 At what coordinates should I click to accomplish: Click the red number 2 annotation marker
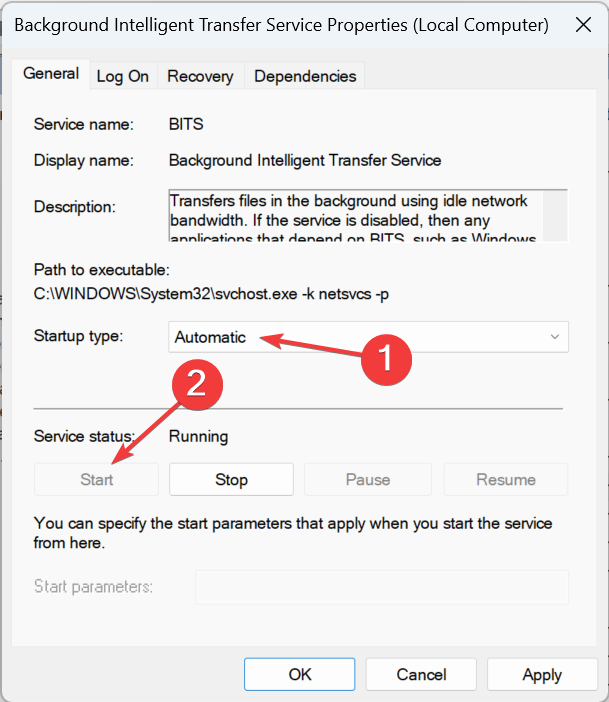197,385
